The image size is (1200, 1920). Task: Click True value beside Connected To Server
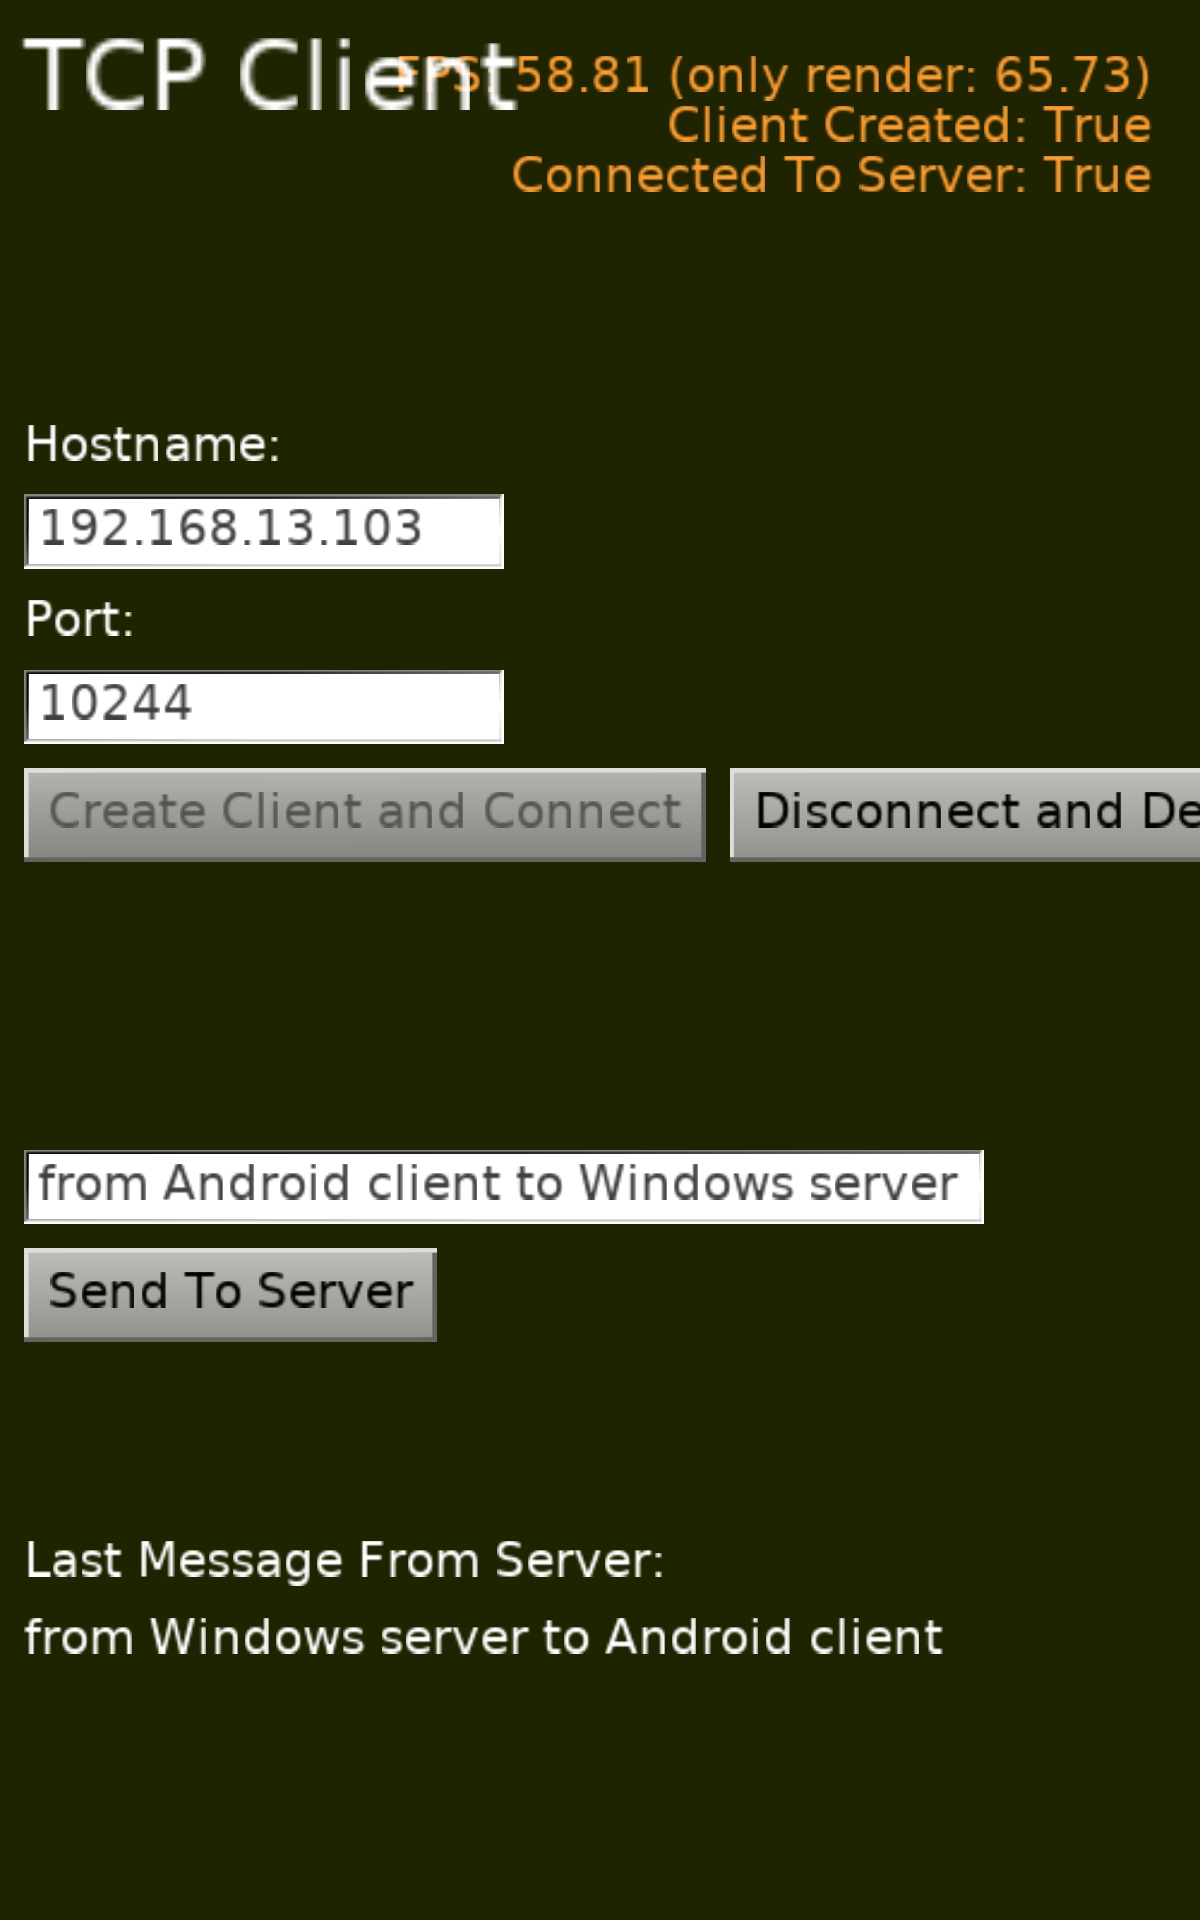[x=1097, y=175]
